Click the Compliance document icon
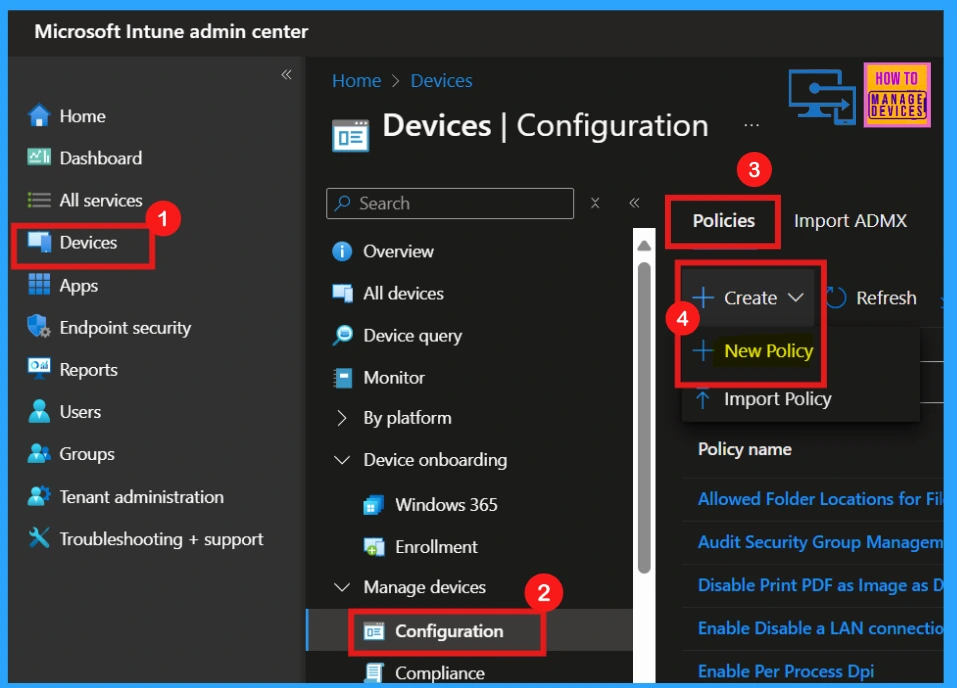The width and height of the screenshot is (957, 688). click(374, 673)
